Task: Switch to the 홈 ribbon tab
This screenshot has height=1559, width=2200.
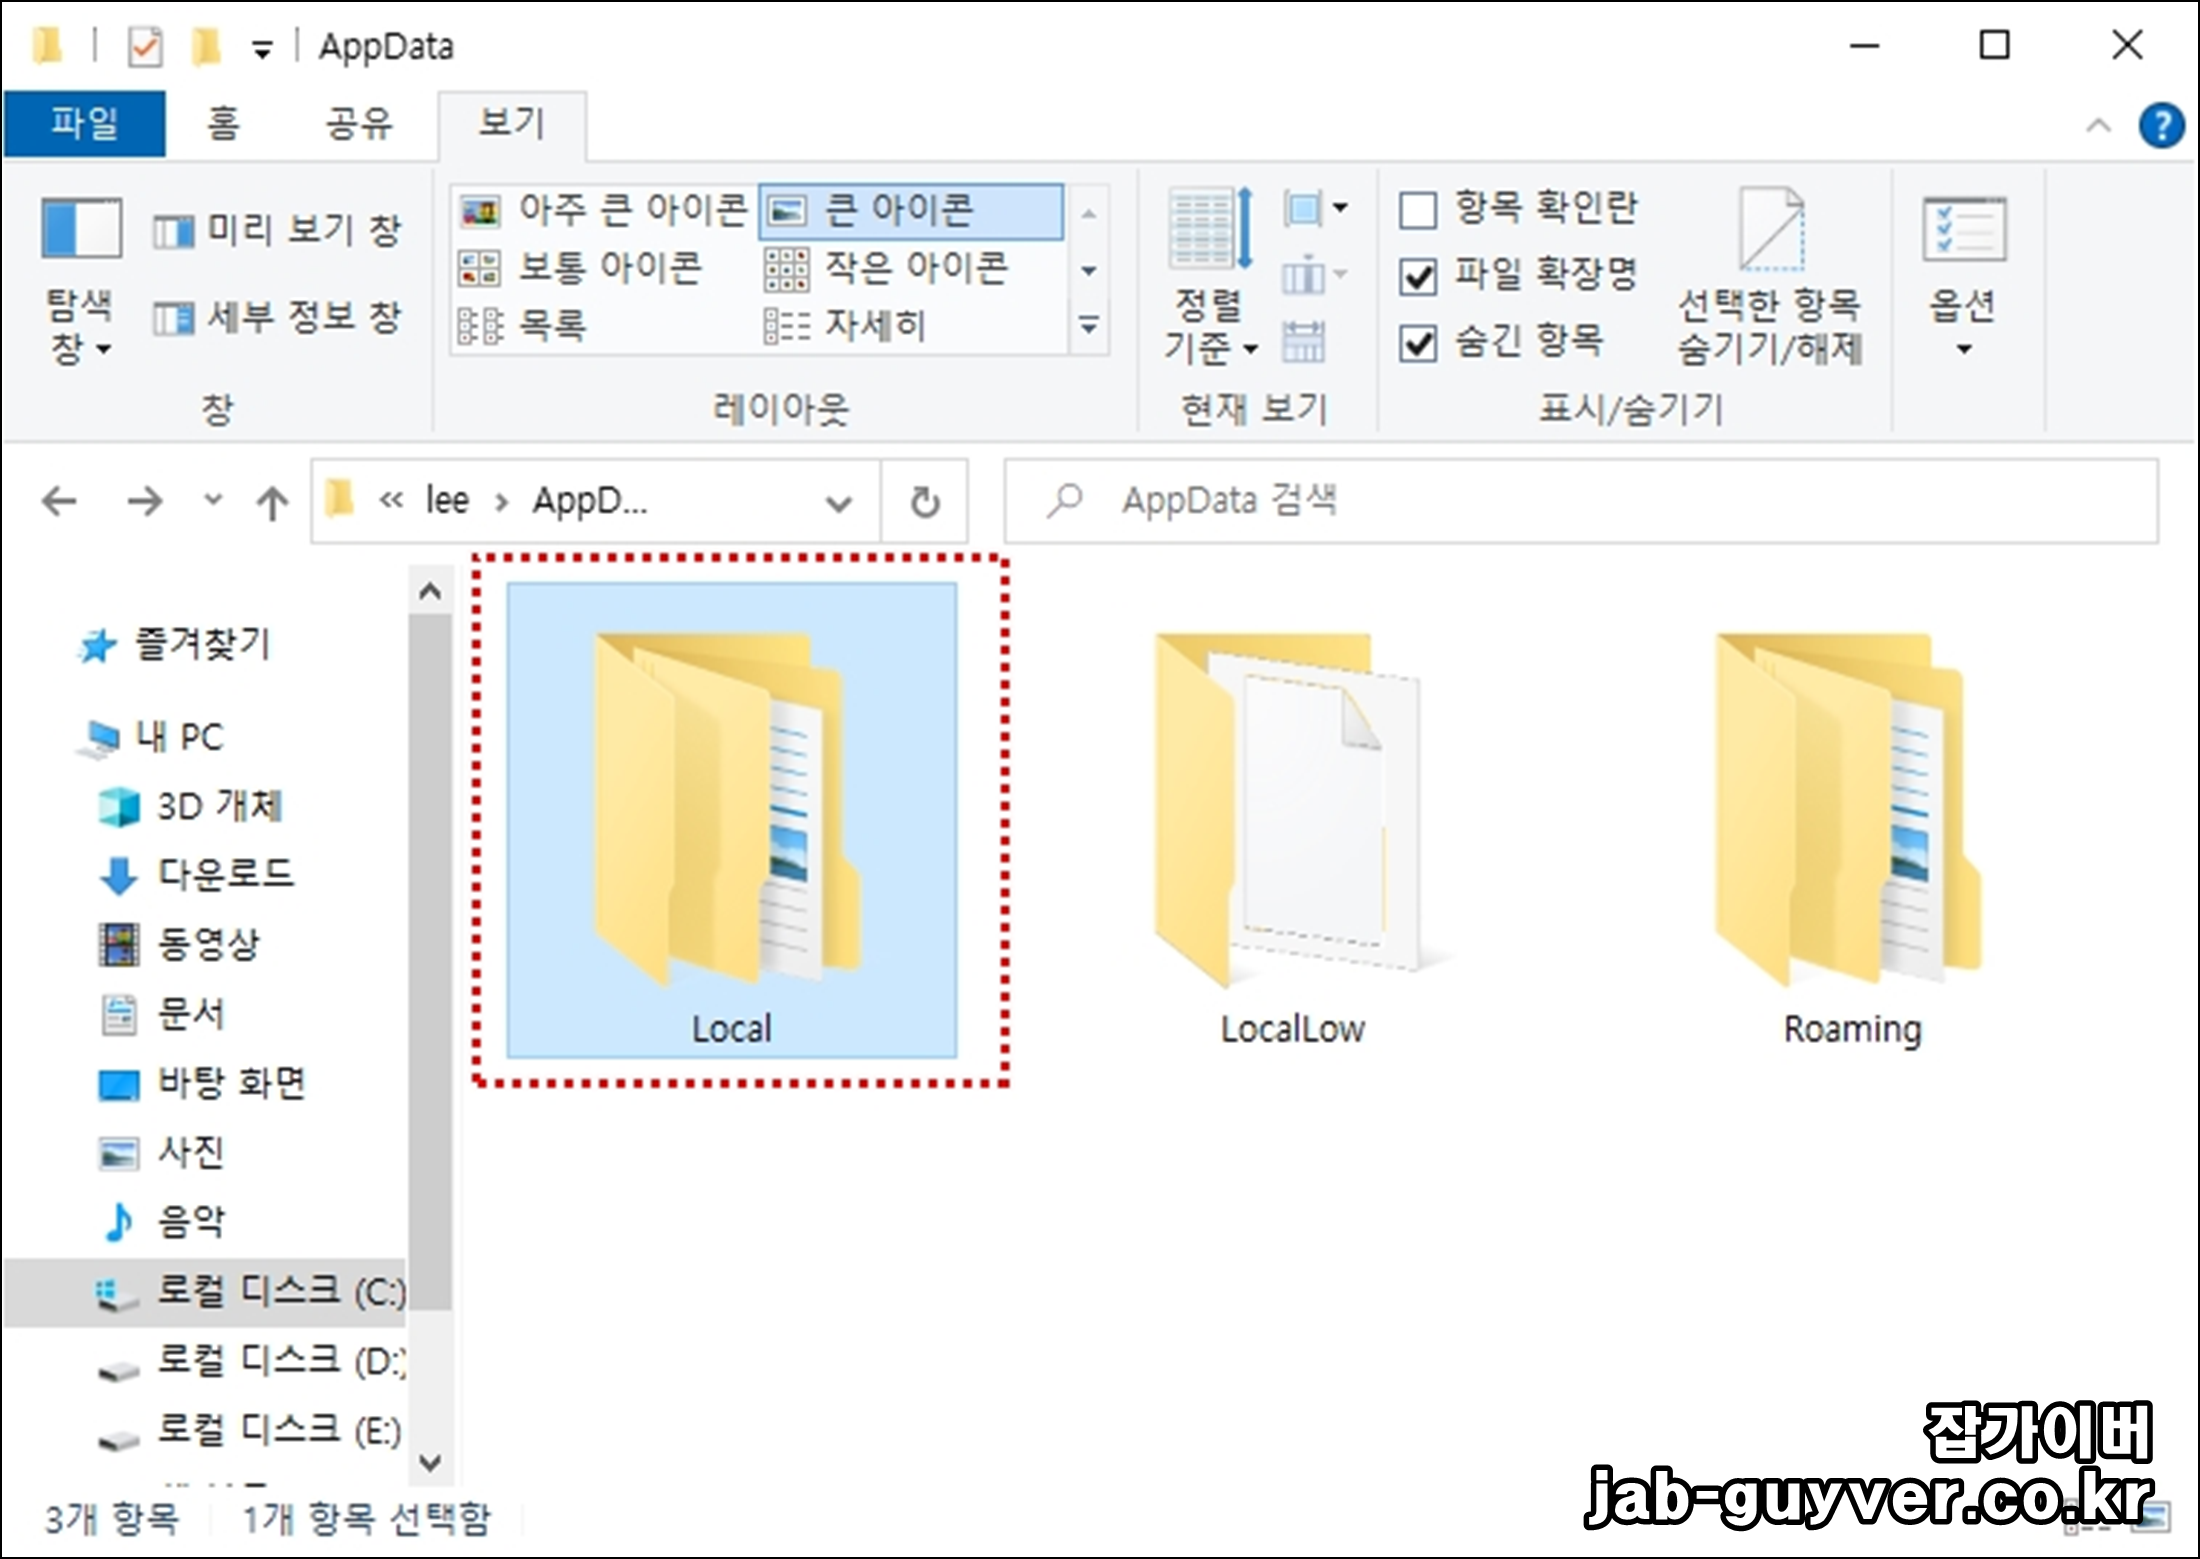Action: [x=223, y=124]
